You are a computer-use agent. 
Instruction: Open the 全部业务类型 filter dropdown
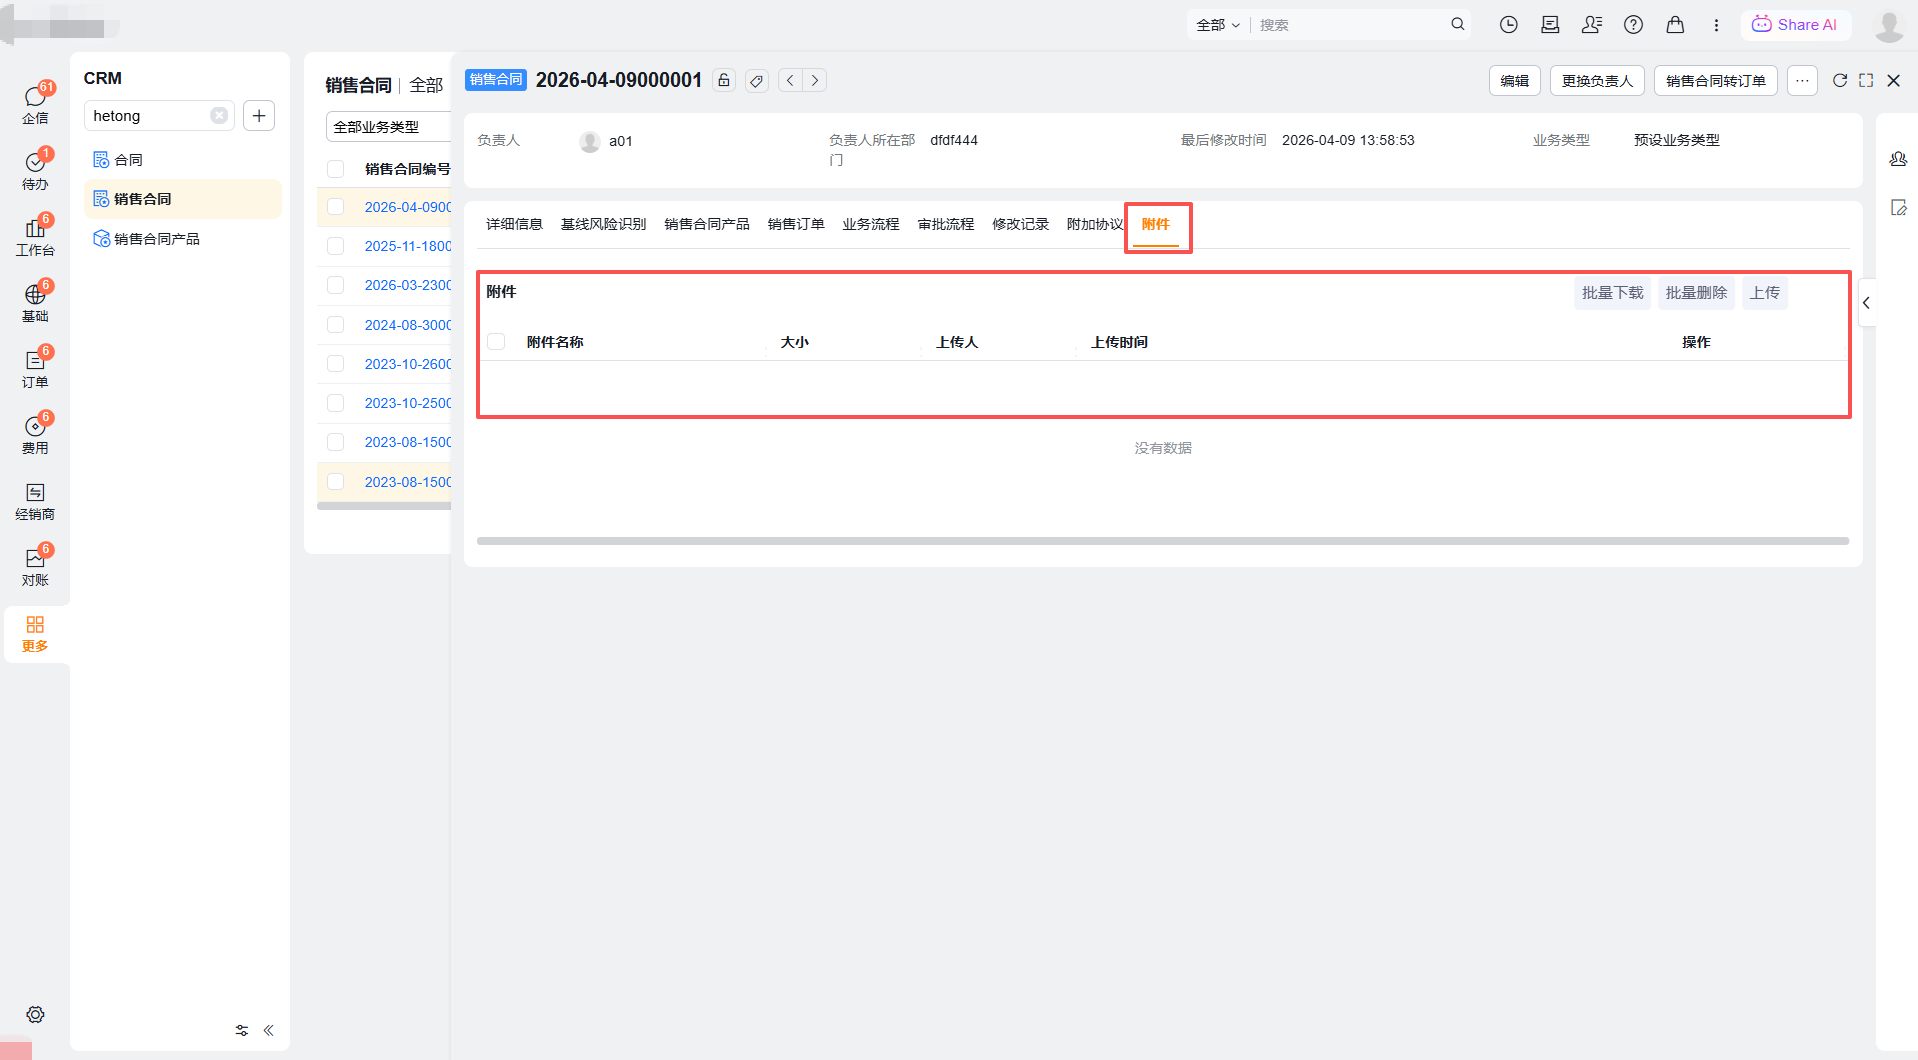coord(388,127)
